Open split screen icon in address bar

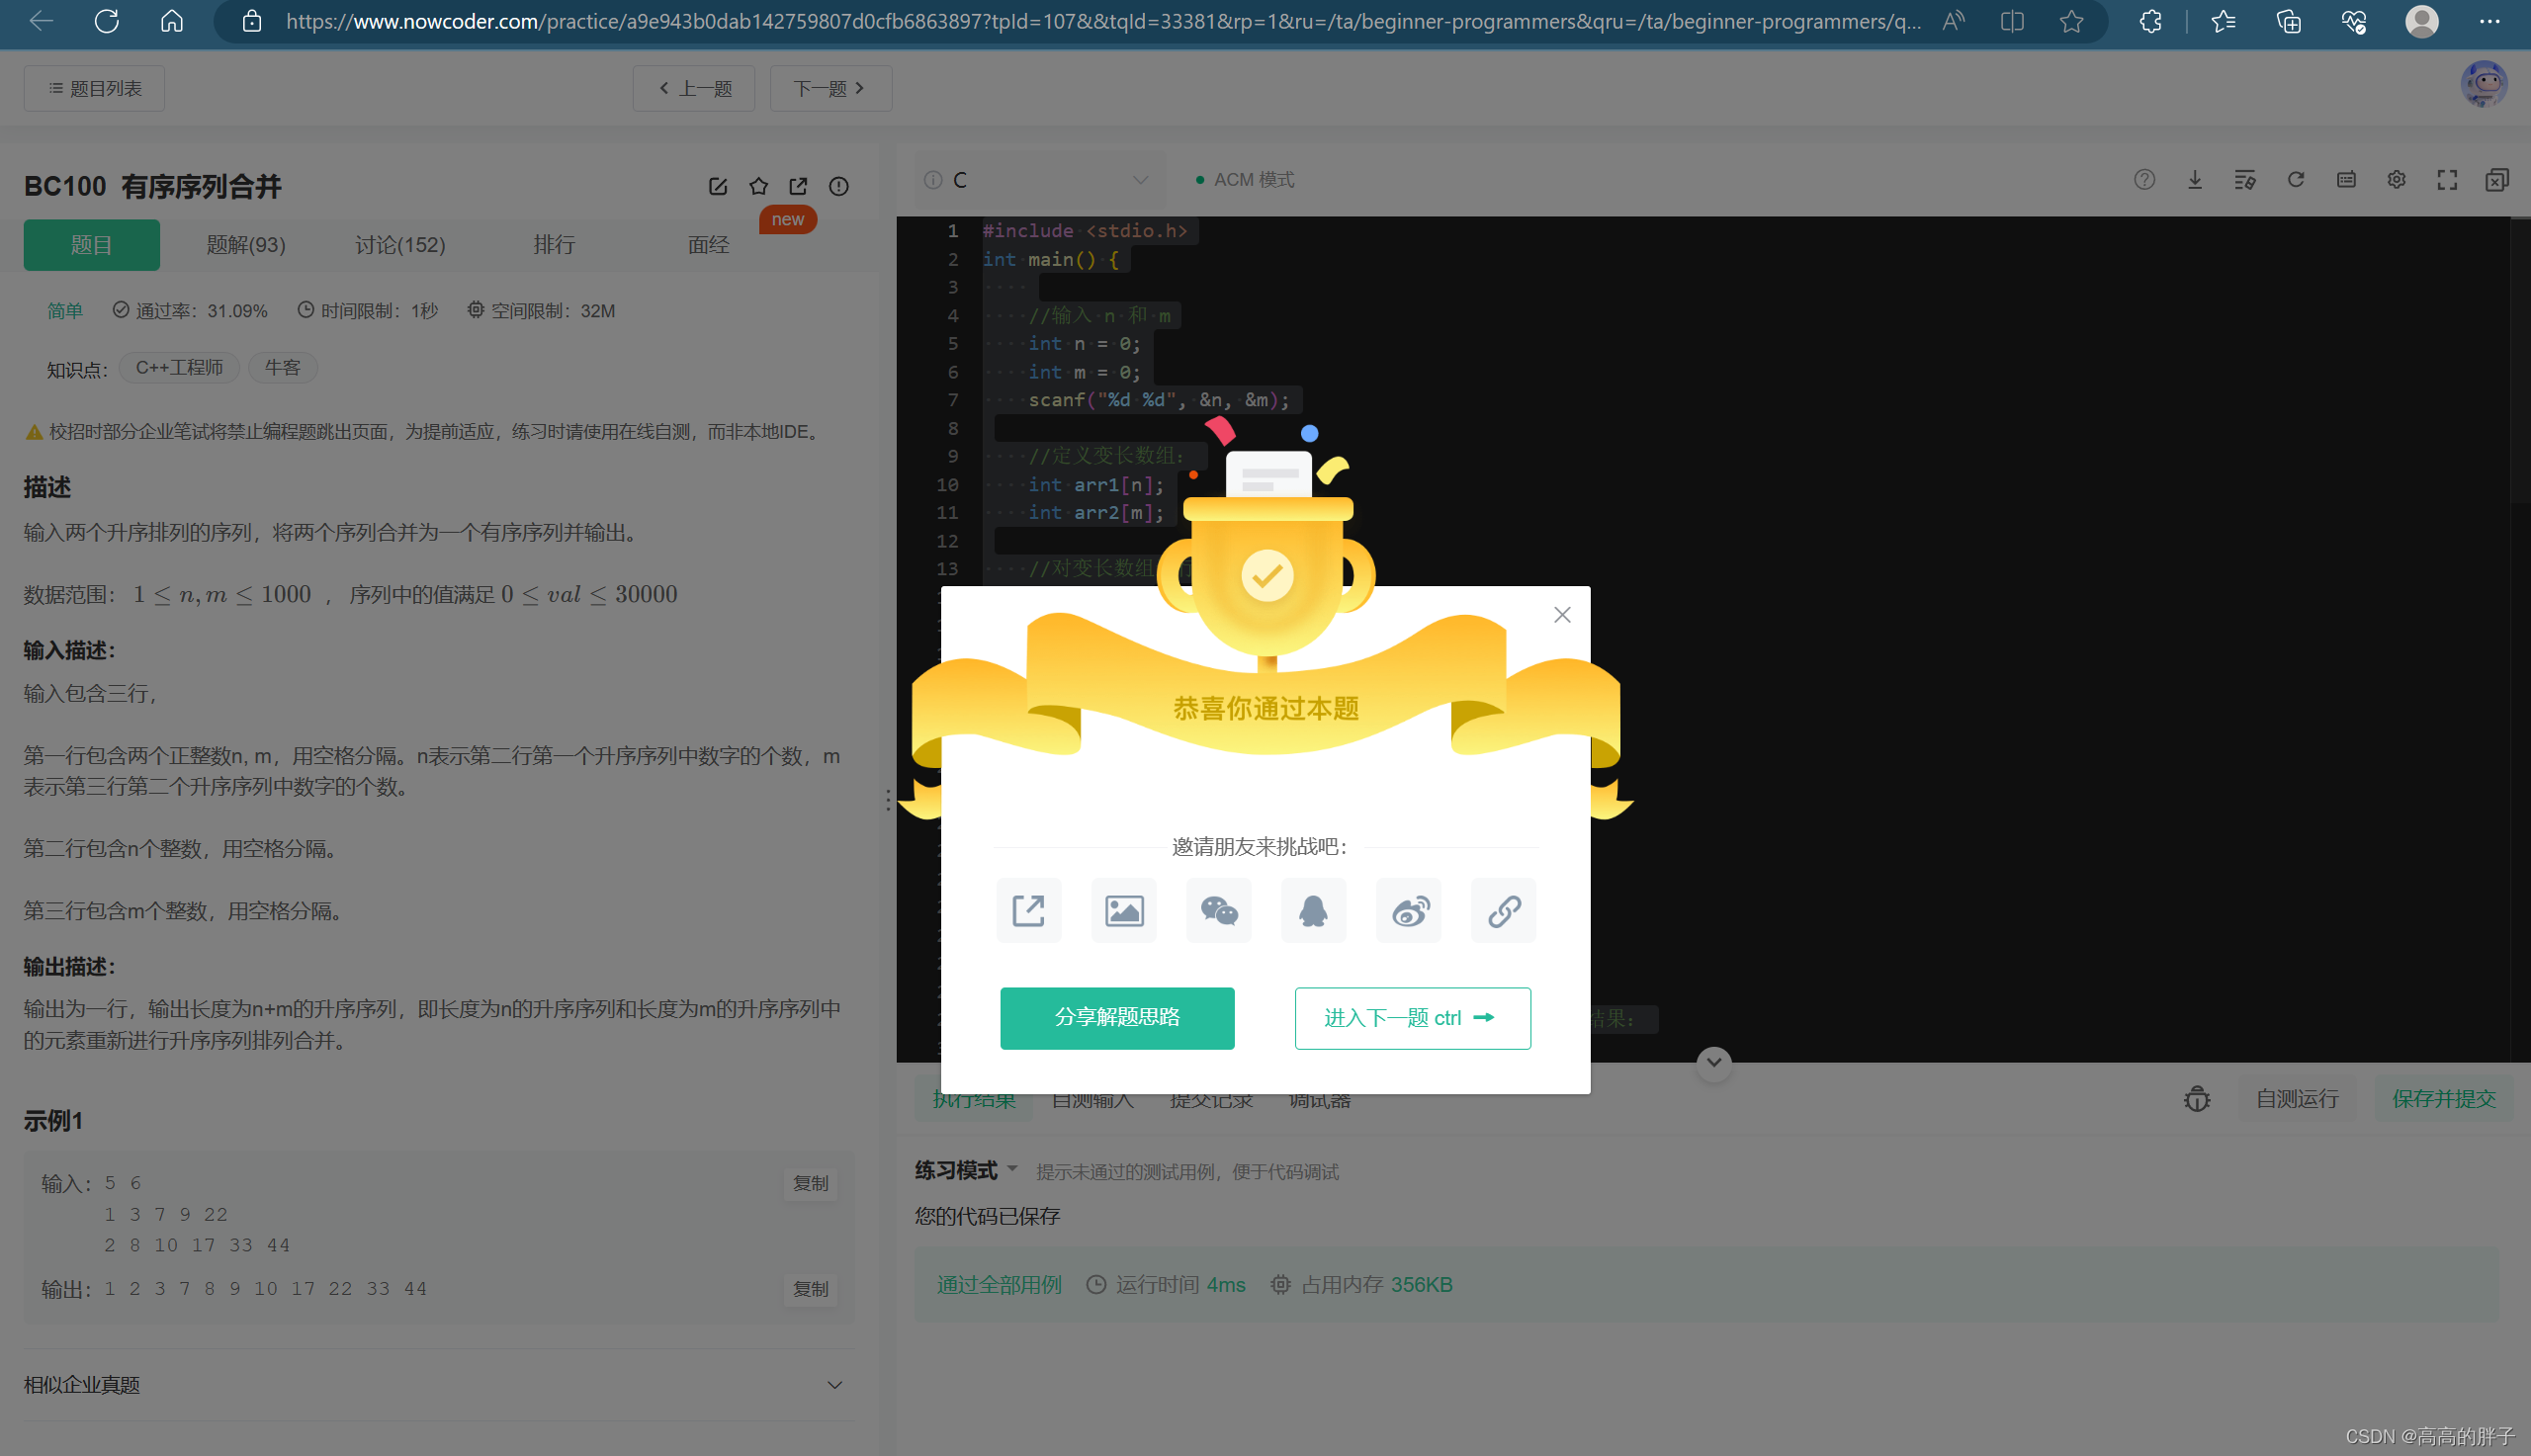click(x=2012, y=21)
